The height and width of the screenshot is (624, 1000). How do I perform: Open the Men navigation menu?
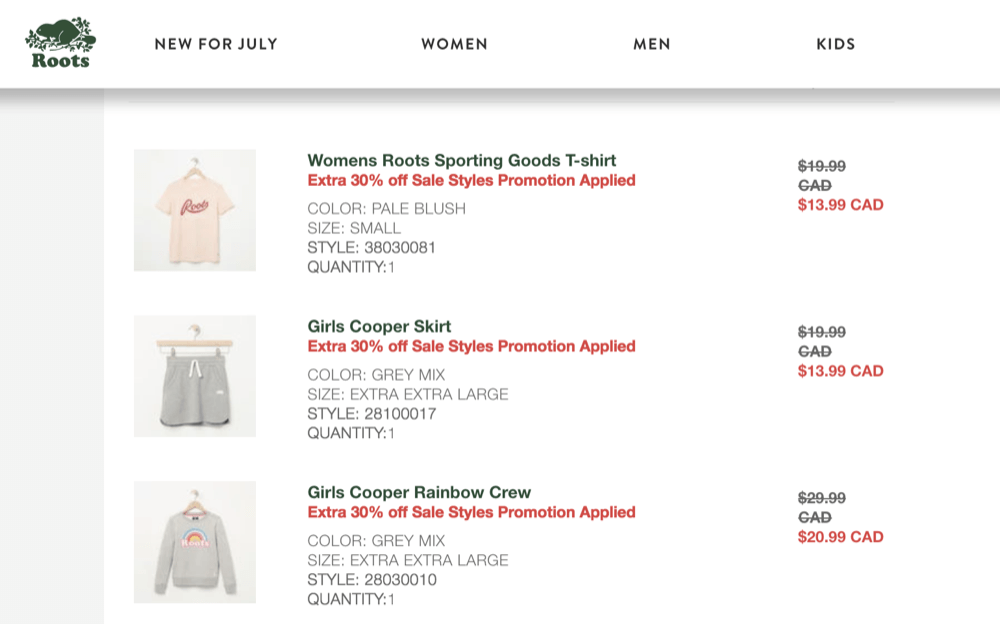click(652, 44)
